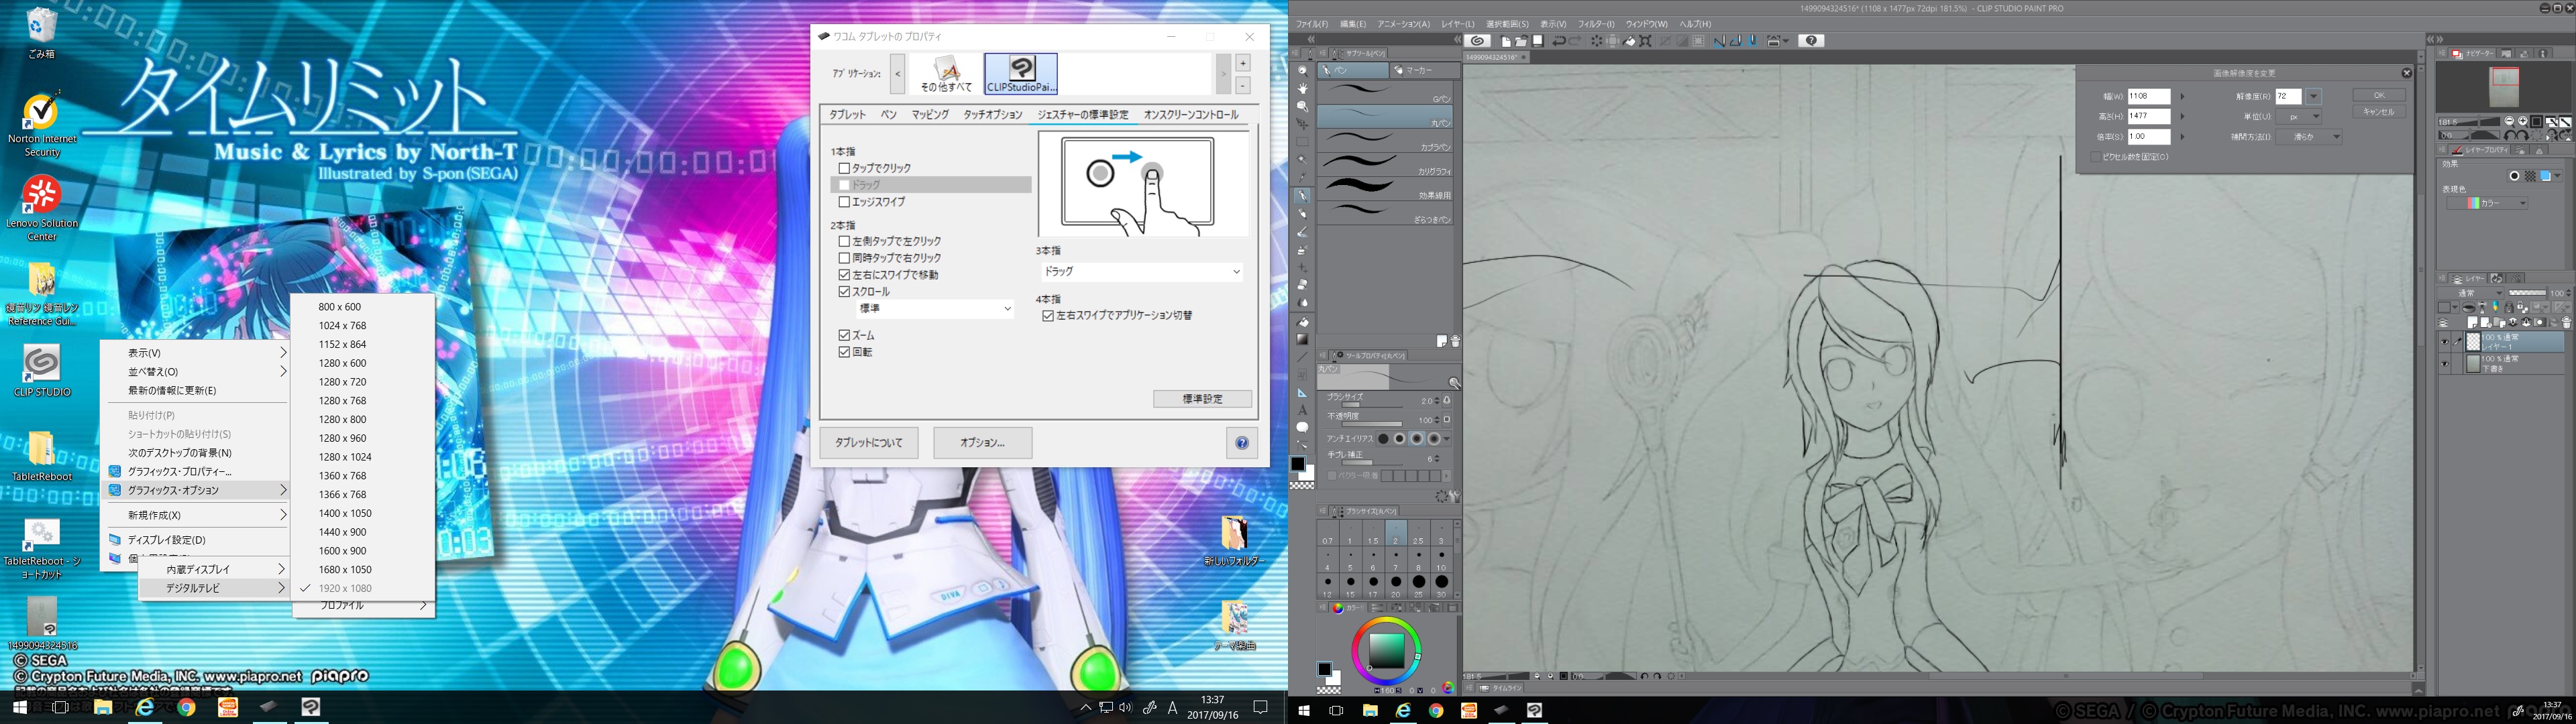Open スクロール 標準 dropdown
The height and width of the screenshot is (724, 2576).
pos(935,309)
